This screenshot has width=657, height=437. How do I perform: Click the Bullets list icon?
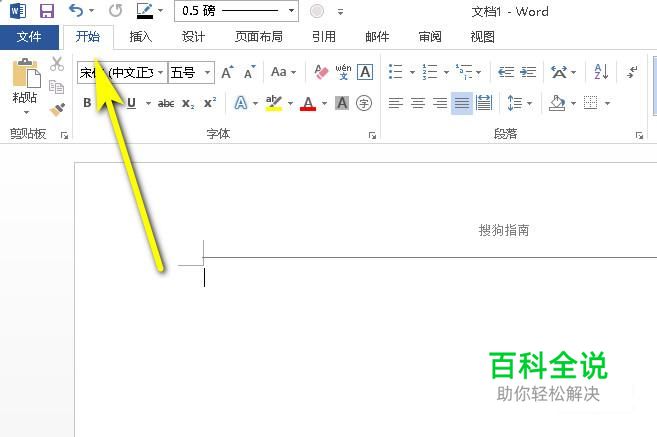(x=396, y=72)
